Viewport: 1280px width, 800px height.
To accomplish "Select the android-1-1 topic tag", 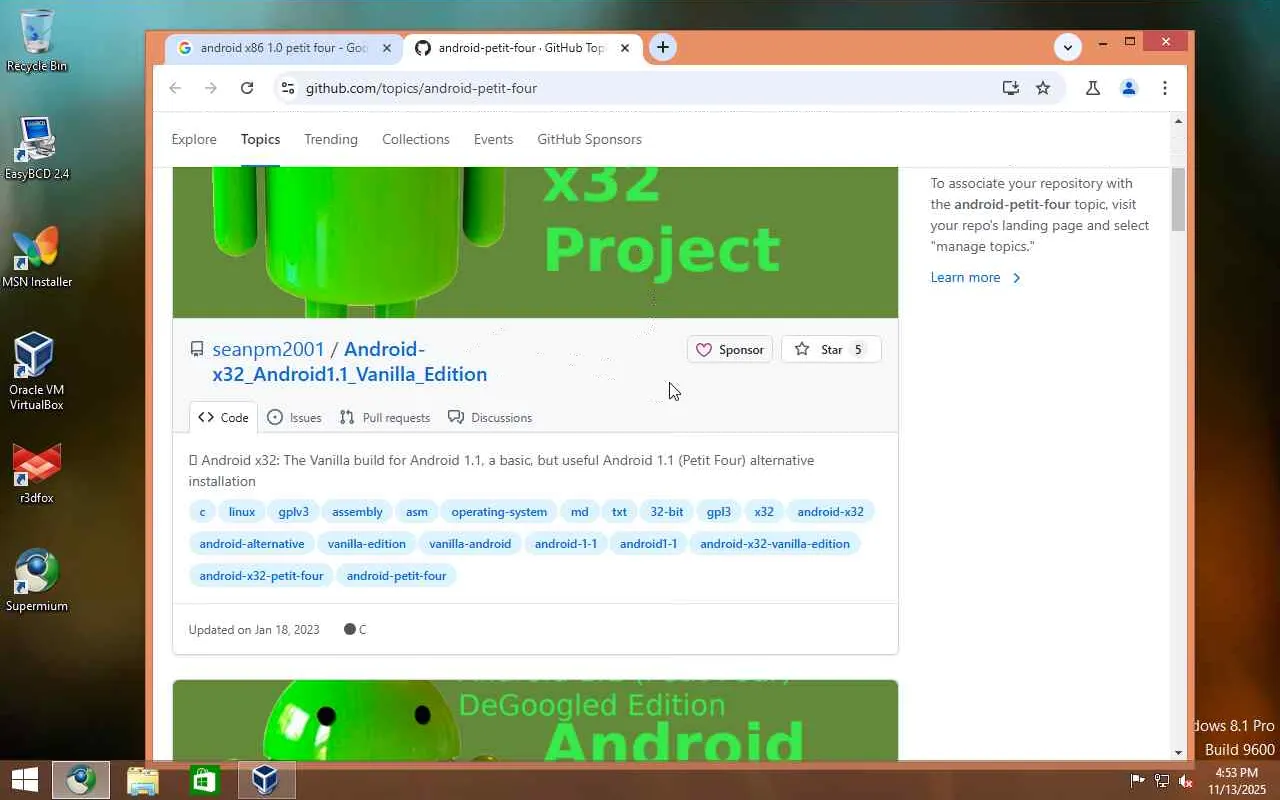I will 566,544.
